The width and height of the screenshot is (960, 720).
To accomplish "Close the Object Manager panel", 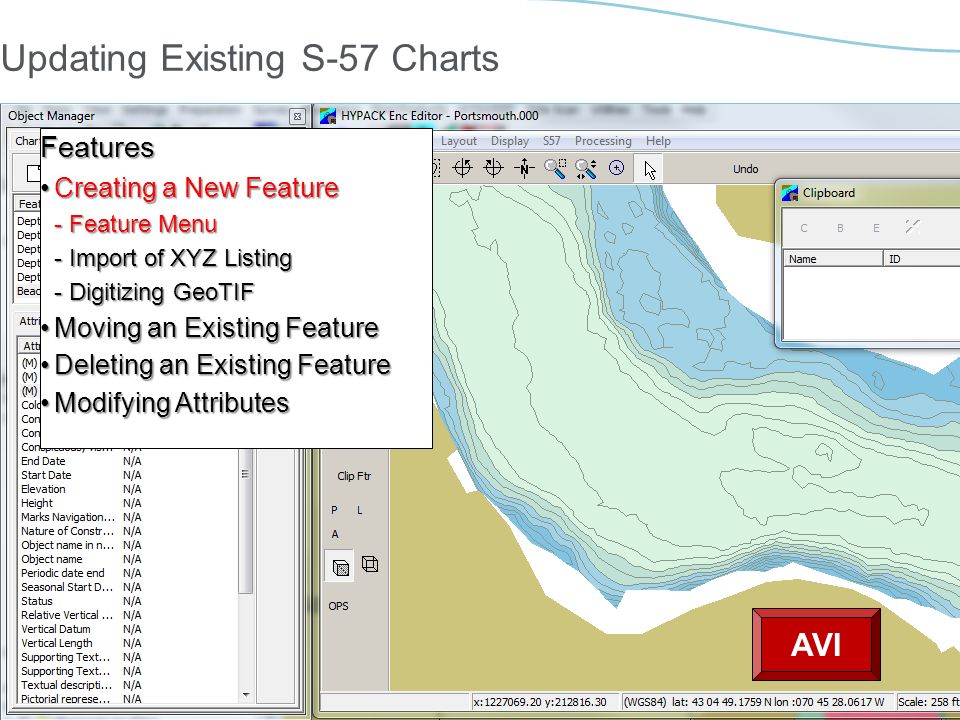I will (x=297, y=116).
